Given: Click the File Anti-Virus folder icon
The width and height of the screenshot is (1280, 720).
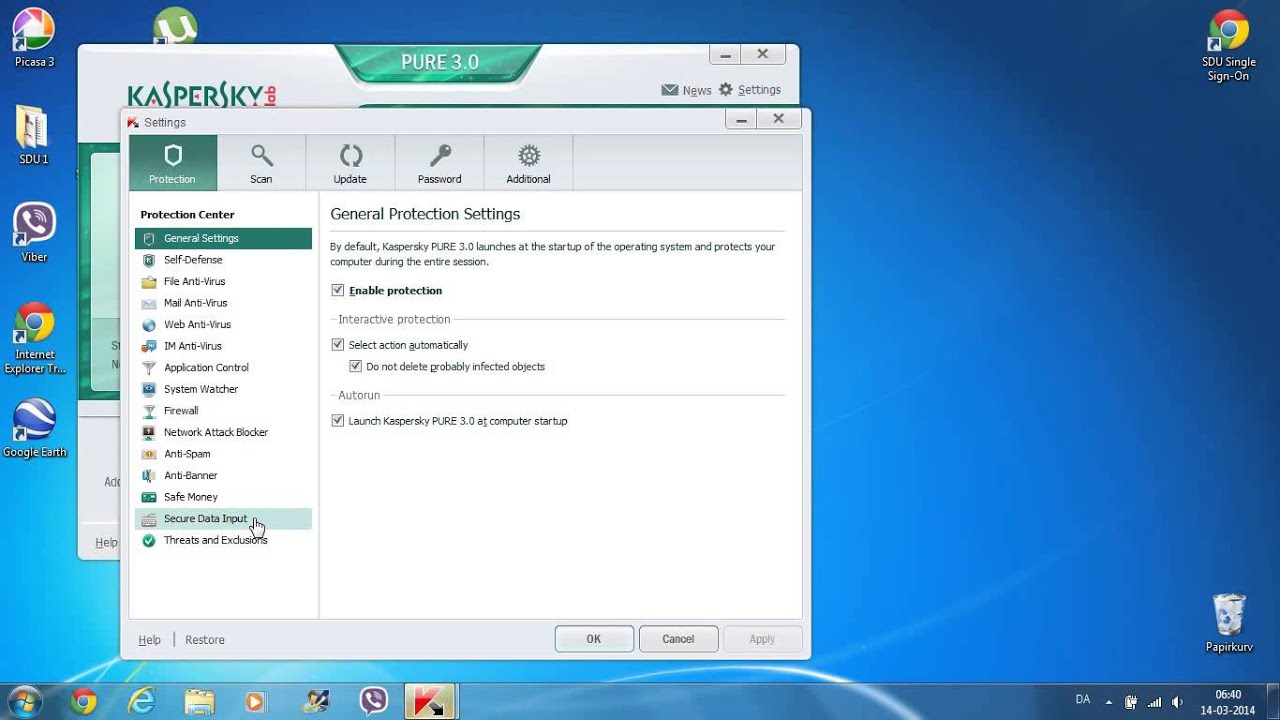Looking at the screenshot, I should tap(149, 282).
